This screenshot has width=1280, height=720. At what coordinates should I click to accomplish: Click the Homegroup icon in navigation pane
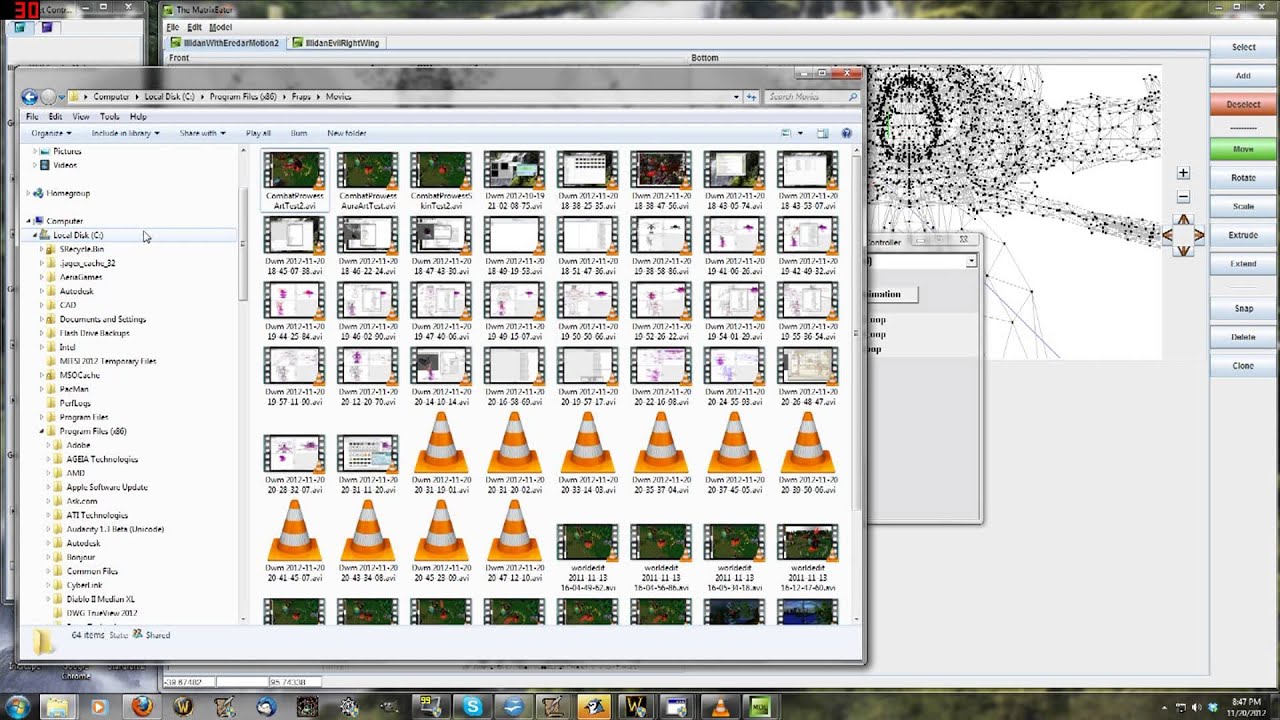38,193
